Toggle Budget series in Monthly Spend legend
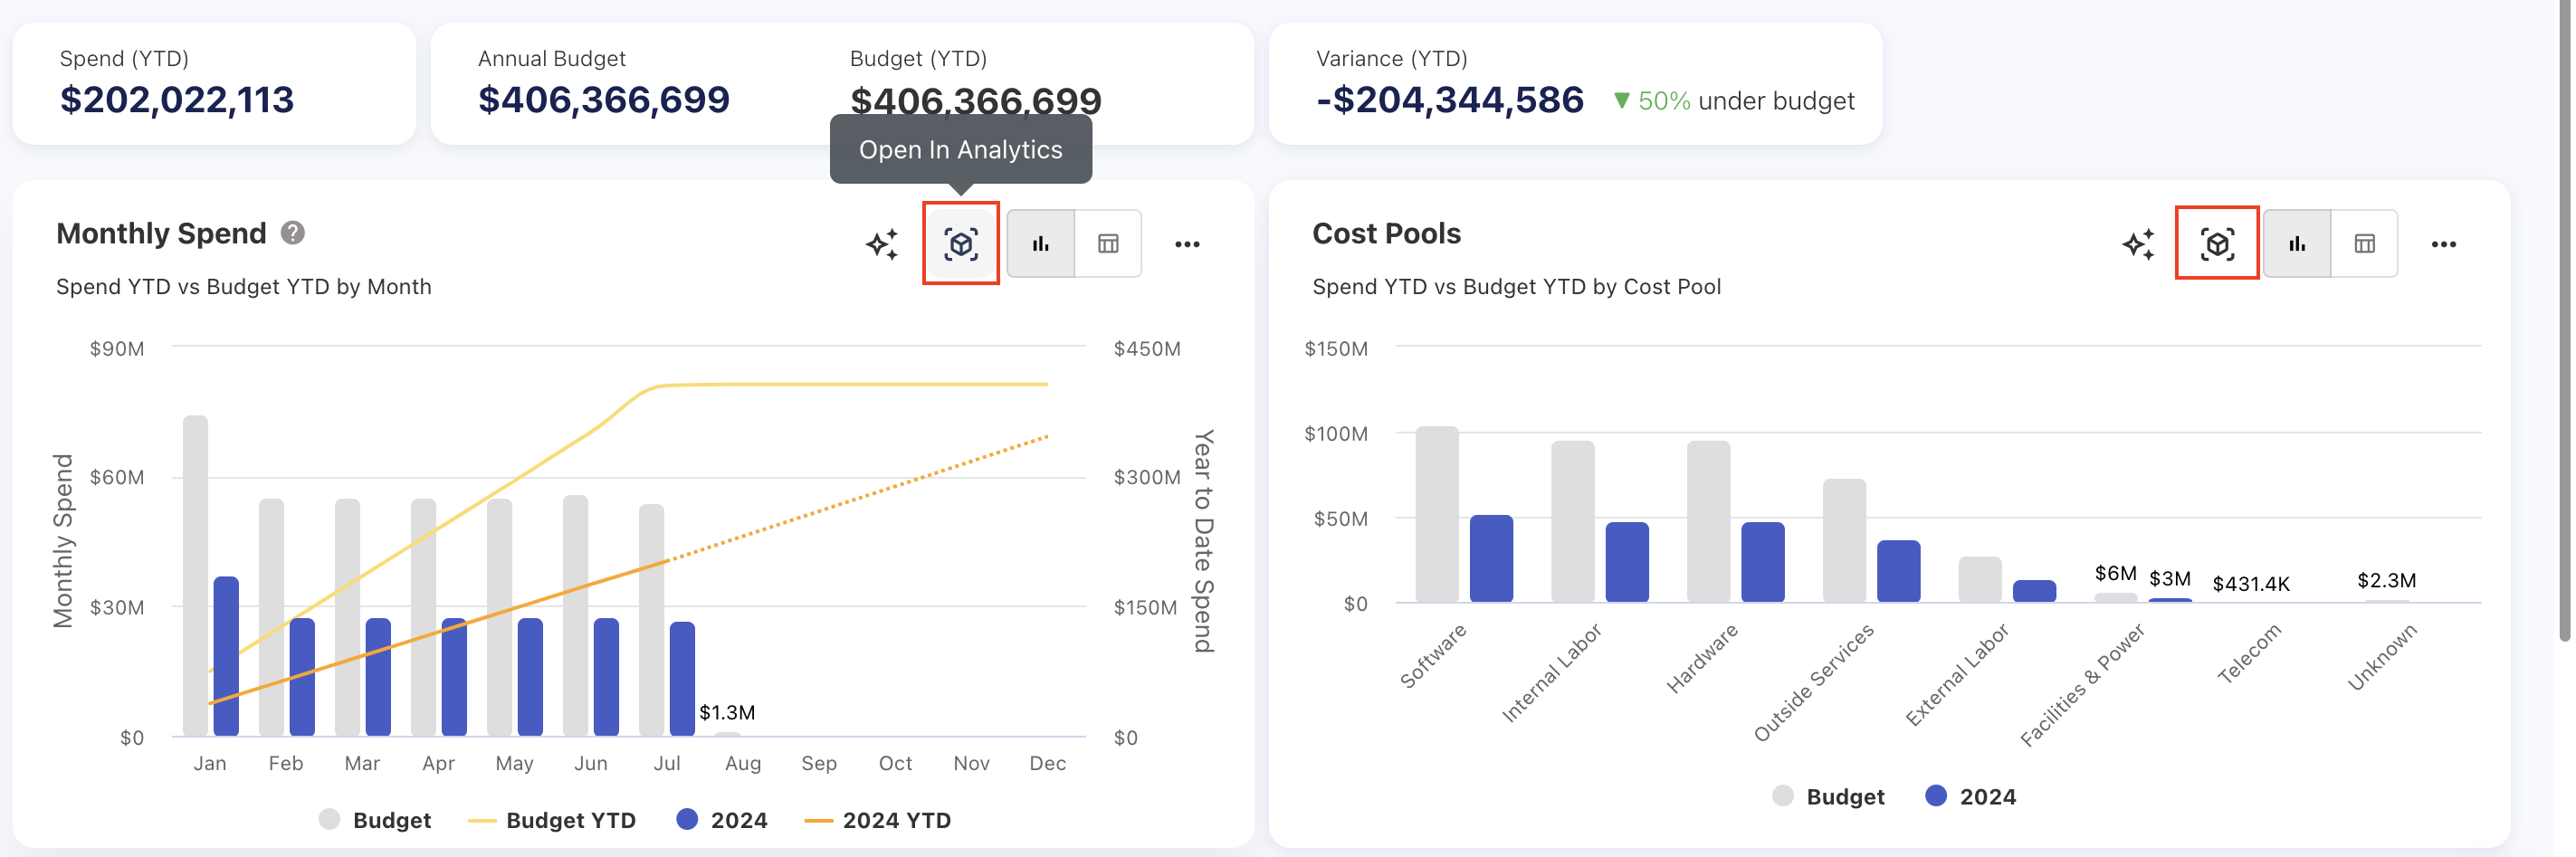The height and width of the screenshot is (857, 2576). tap(375, 820)
